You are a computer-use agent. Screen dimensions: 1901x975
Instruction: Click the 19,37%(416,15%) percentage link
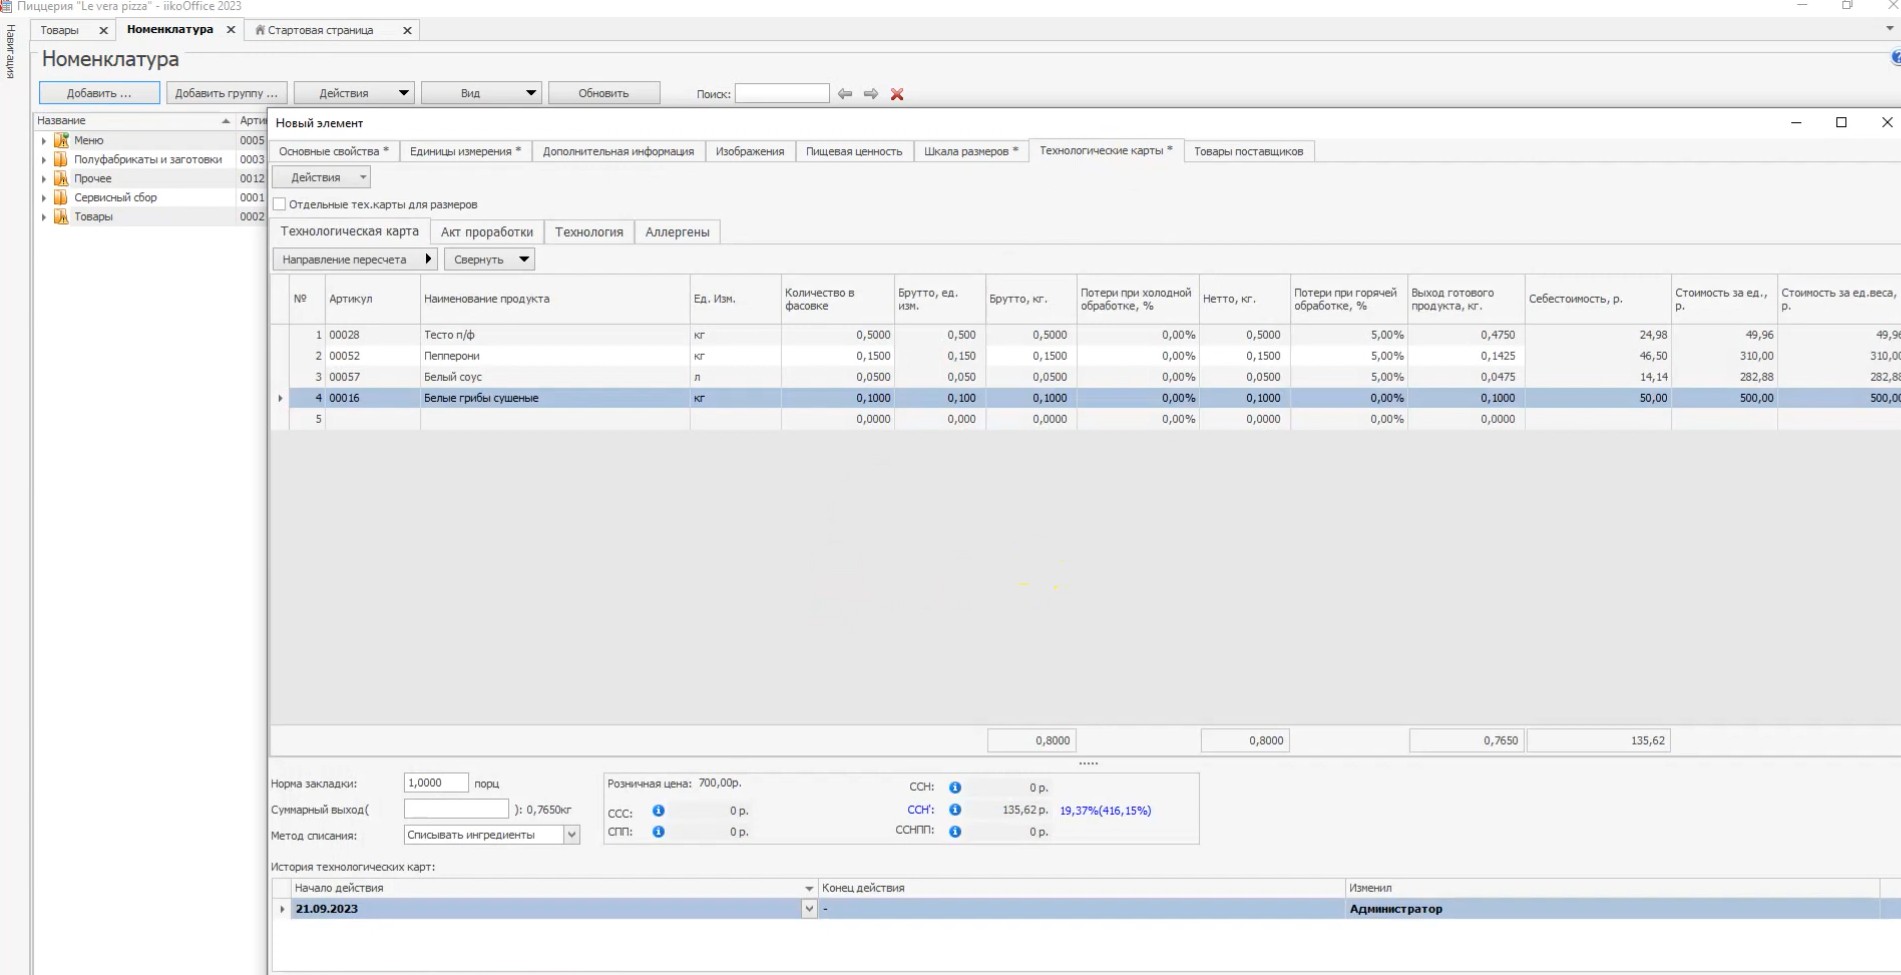tap(1105, 811)
